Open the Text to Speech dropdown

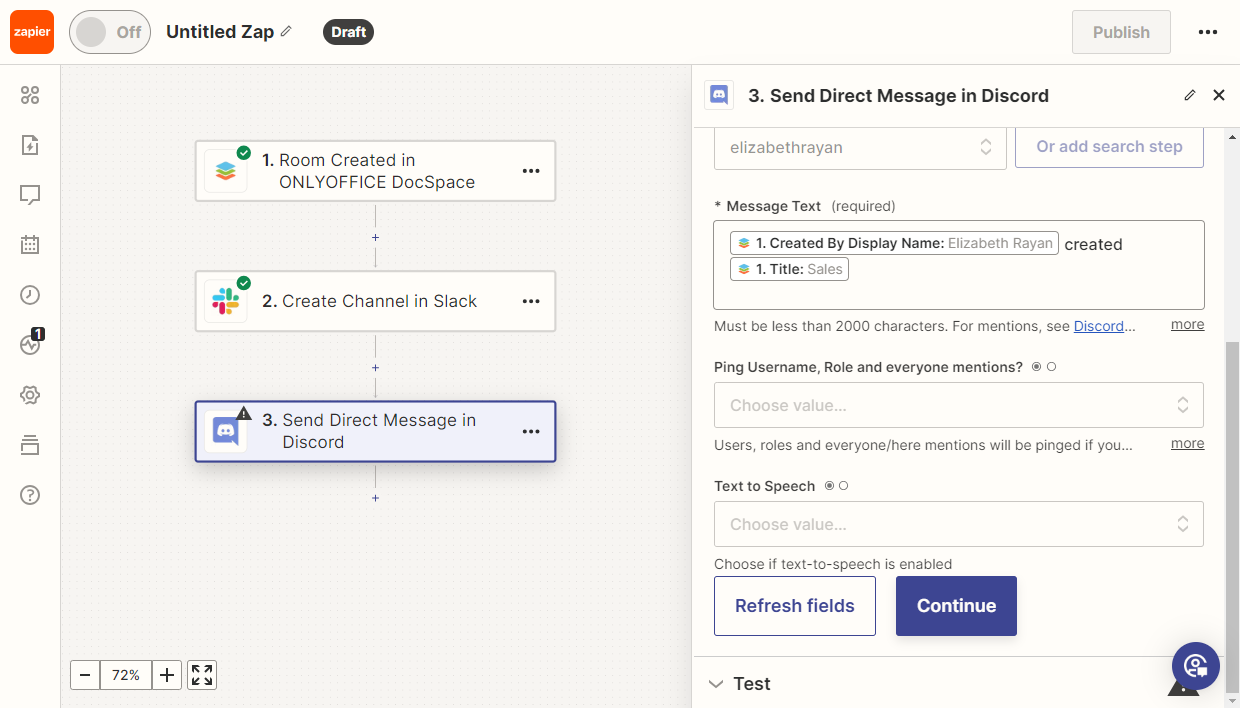(x=958, y=524)
